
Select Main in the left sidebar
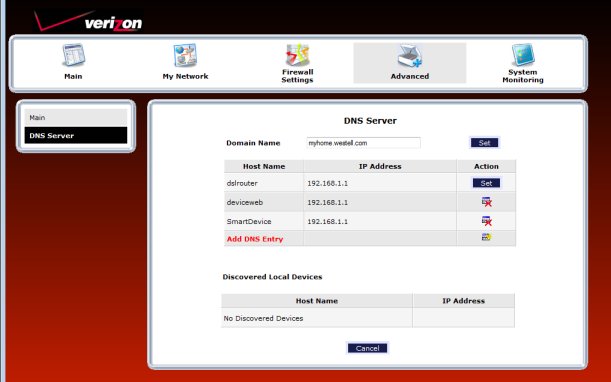coord(76,117)
